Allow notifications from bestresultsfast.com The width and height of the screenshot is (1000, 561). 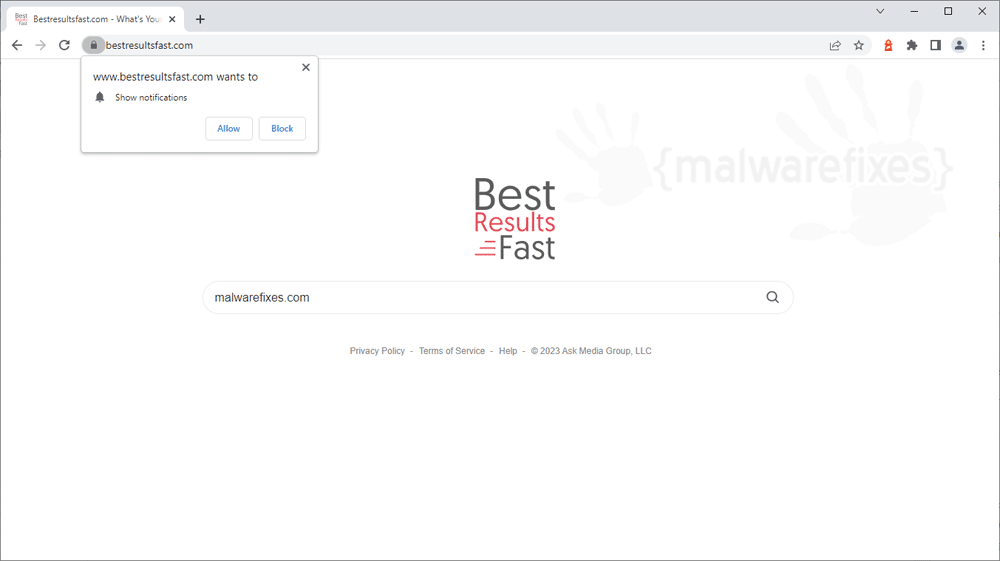pos(229,128)
